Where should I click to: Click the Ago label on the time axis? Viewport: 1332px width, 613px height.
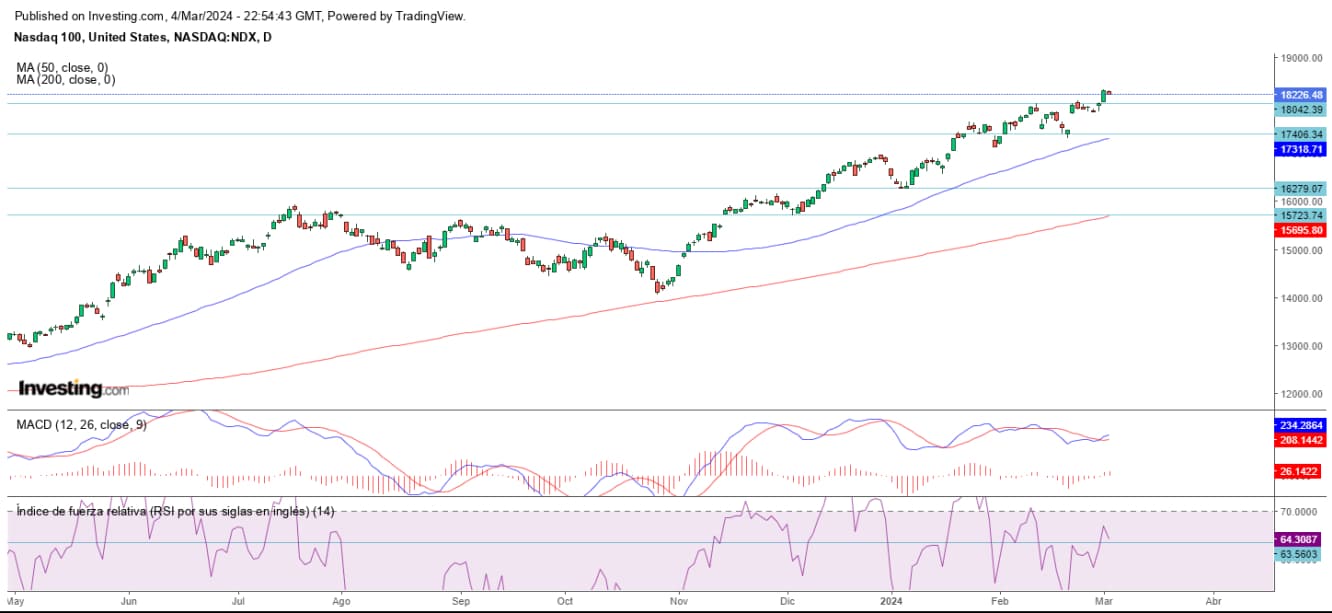point(341,602)
